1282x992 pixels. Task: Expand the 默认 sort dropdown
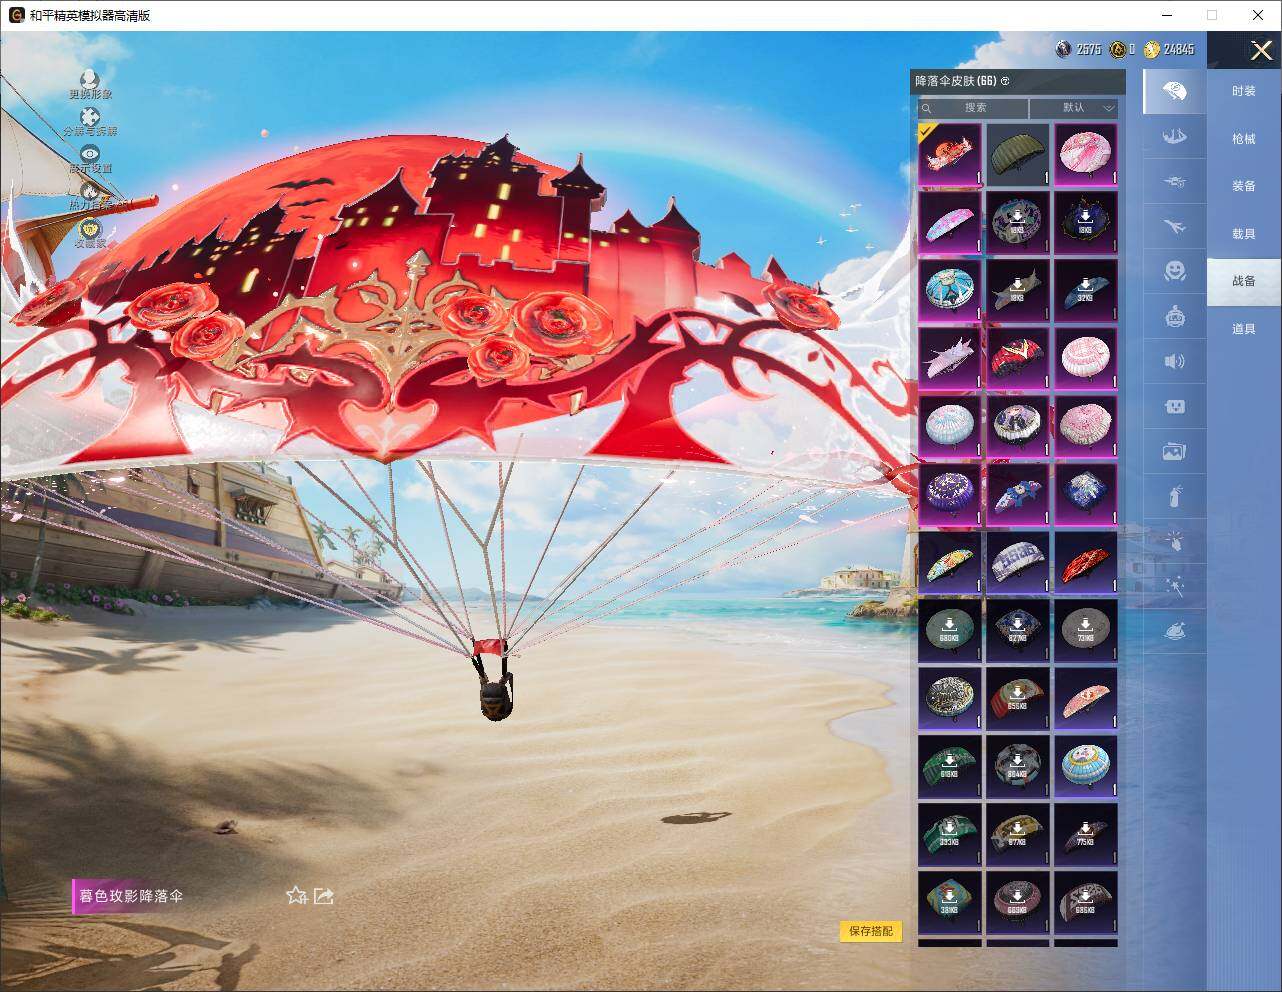click(x=1074, y=108)
